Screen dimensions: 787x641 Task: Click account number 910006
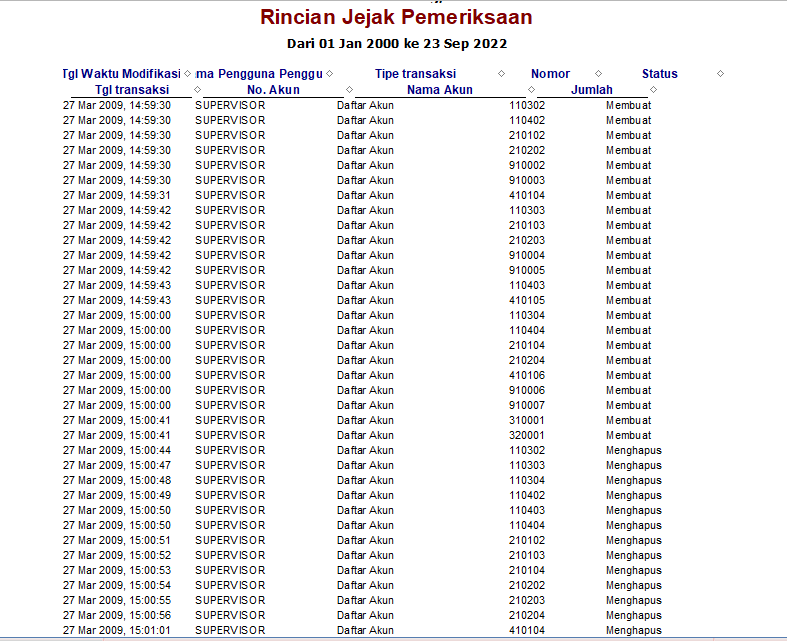527,391
